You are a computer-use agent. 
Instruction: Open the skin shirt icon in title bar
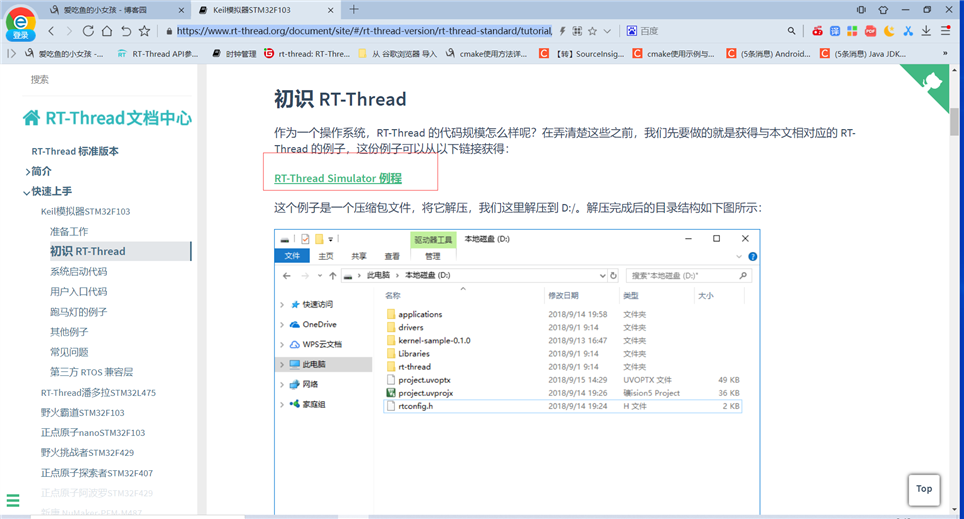[x=883, y=10]
